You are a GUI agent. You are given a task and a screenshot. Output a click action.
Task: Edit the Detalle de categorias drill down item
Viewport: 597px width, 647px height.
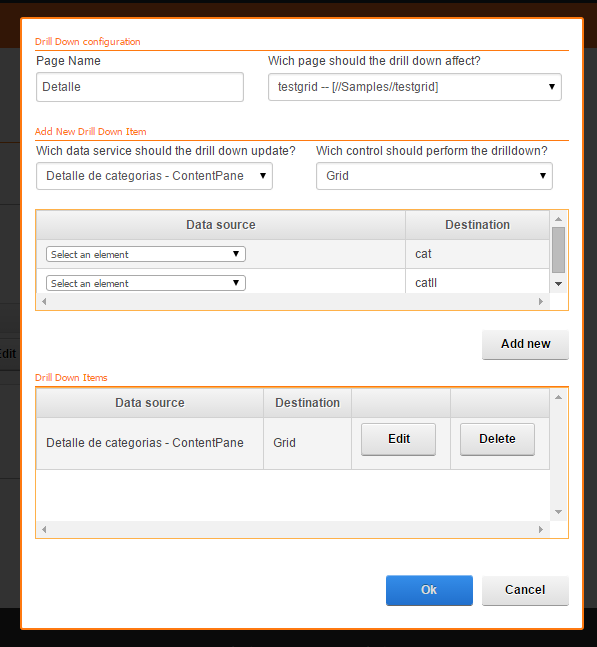coord(399,439)
